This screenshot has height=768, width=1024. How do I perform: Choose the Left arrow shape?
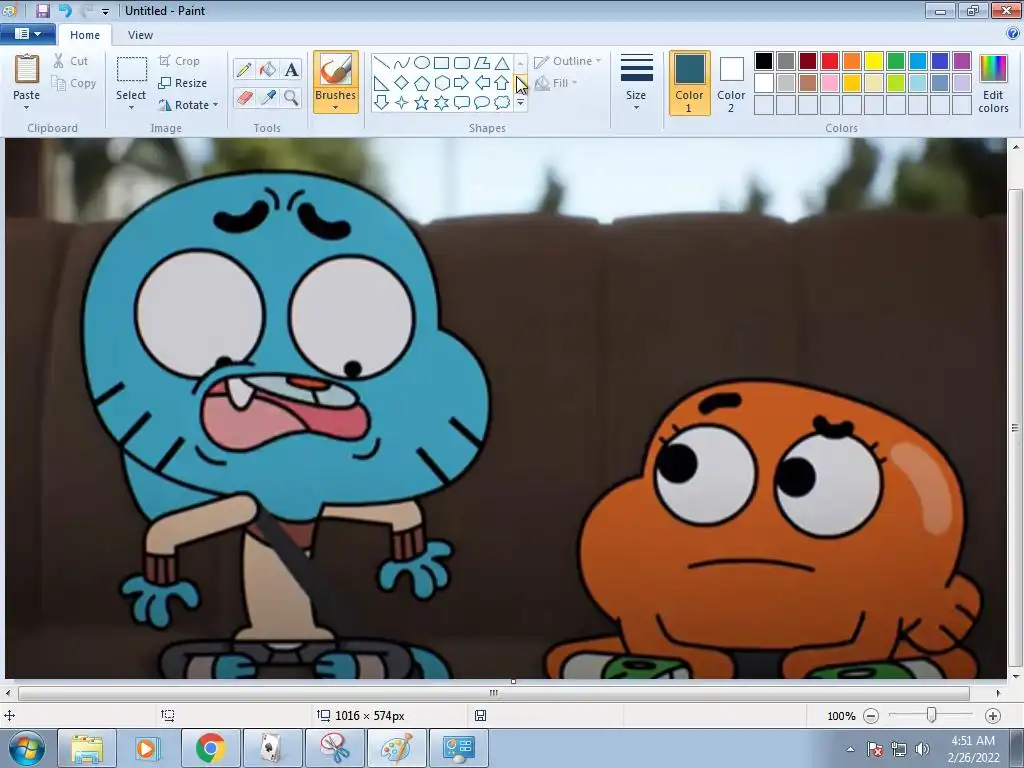(482, 83)
